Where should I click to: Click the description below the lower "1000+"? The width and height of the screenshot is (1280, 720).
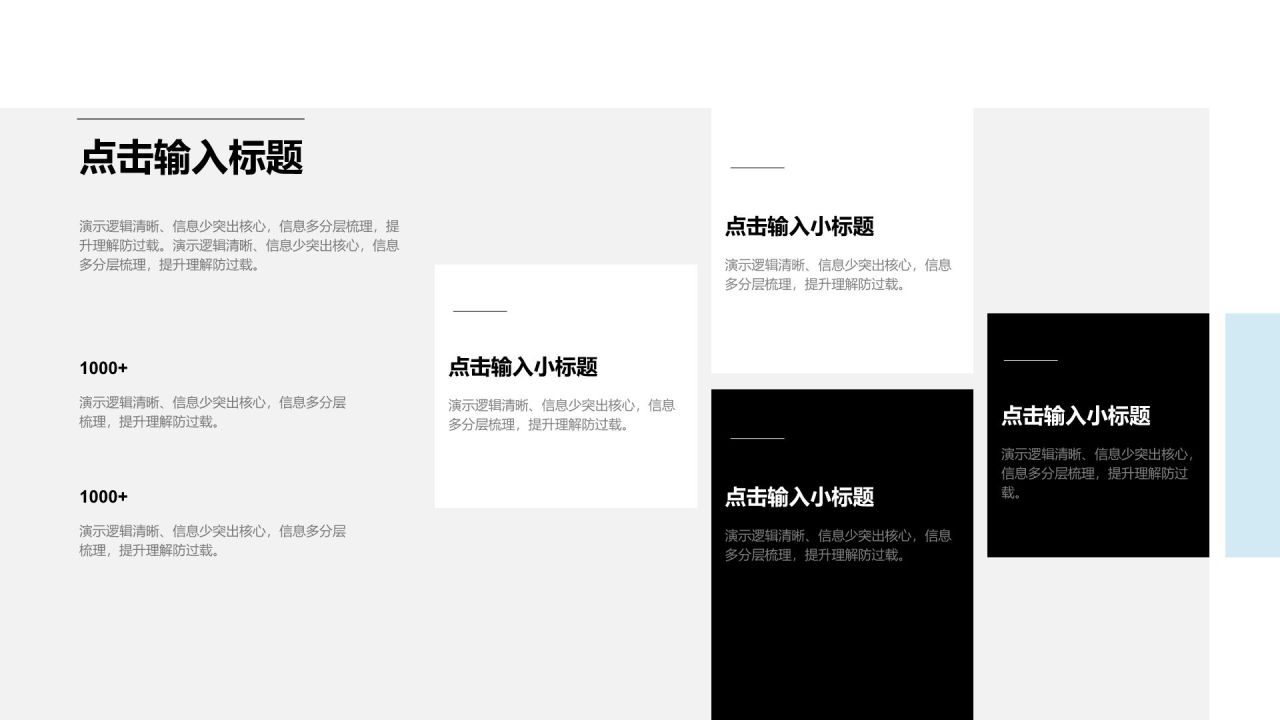[x=212, y=541]
